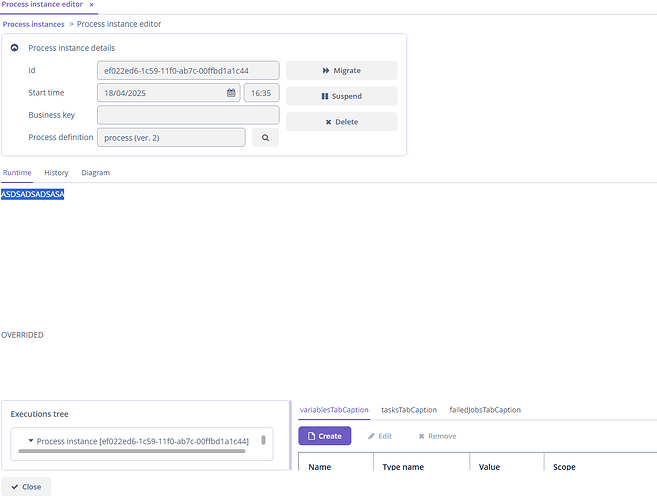The height and width of the screenshot is (500, 657).
Task: Sort by Name column header
Action: (320, 466)
